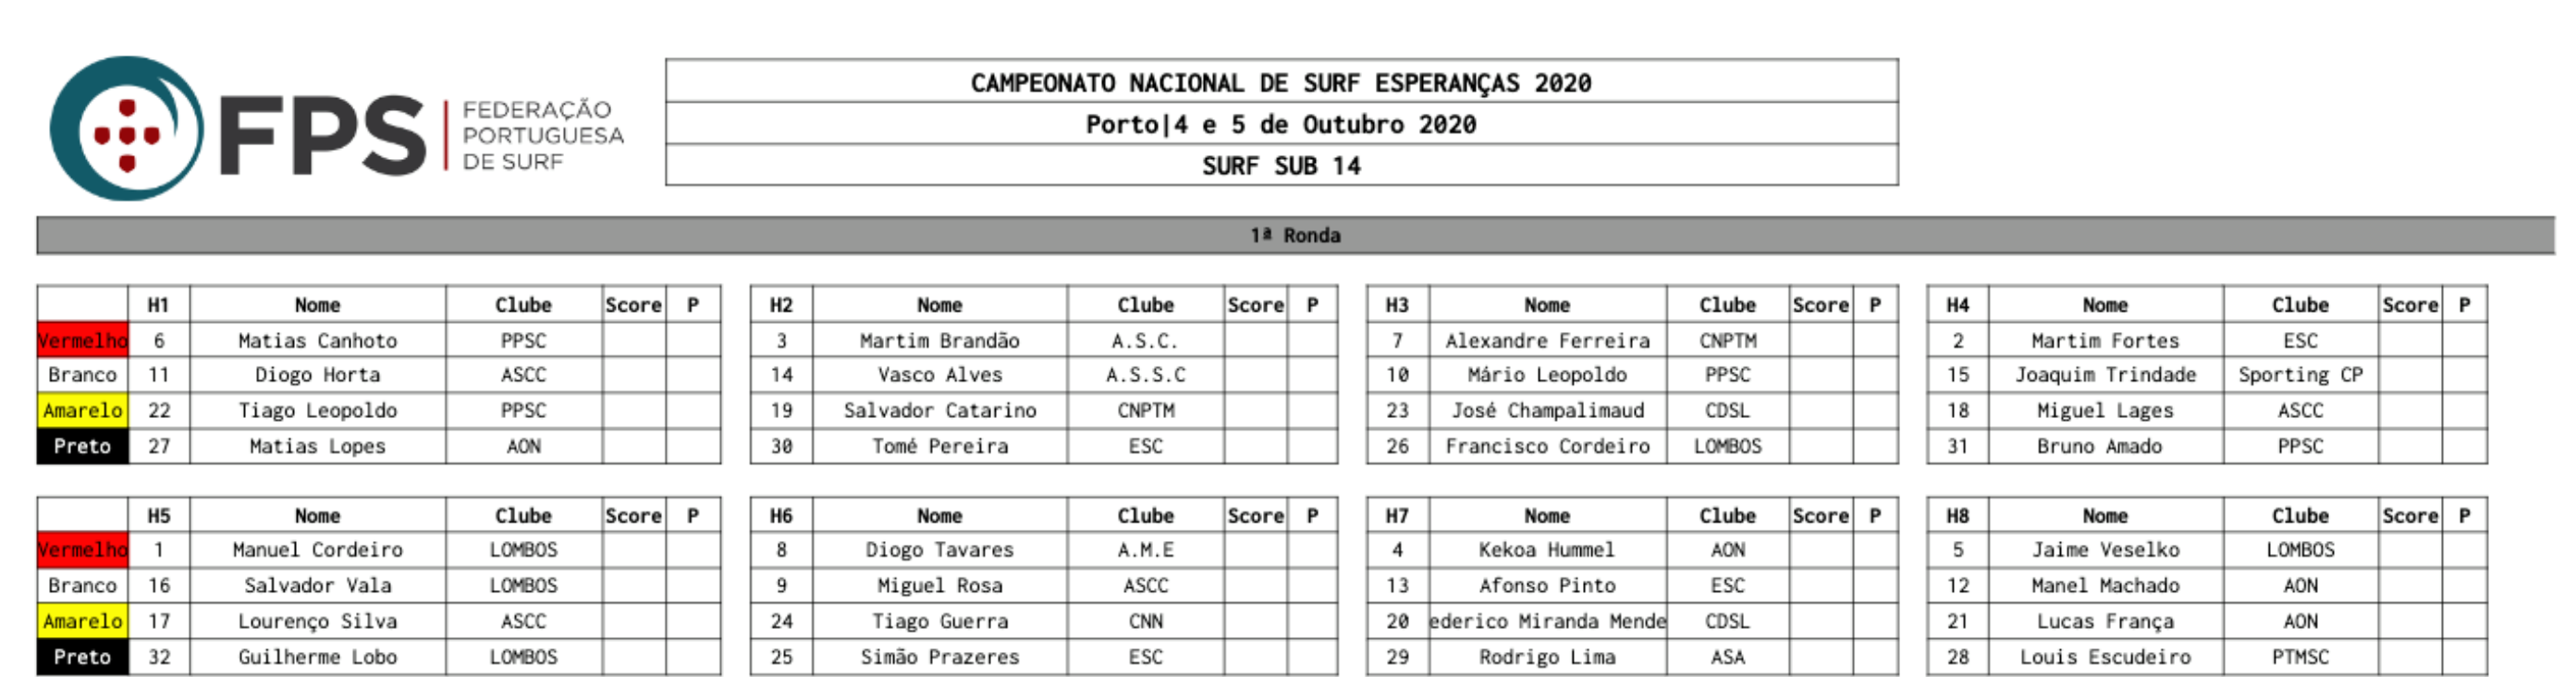Select Louis Escudeiro name cell
Image resolution: width=2576 pixels, height=677 pixels.
2105,656
